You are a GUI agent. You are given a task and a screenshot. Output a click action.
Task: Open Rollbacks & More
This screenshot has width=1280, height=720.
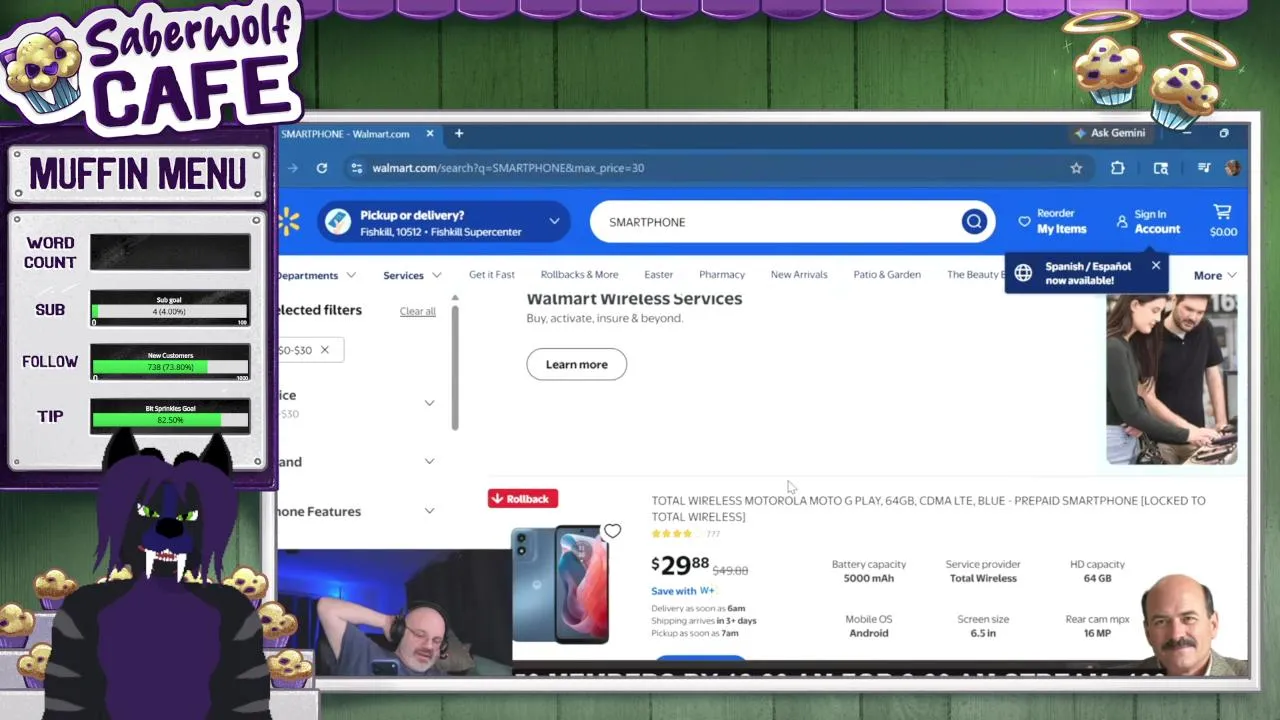[579, 274]
